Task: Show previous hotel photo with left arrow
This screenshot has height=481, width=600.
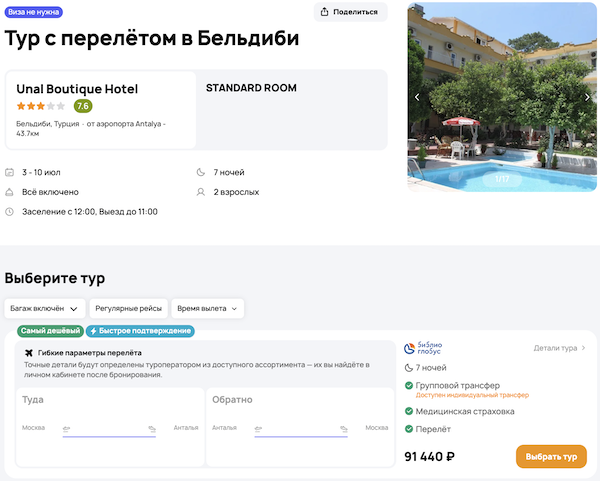Action: click(417, 97)
